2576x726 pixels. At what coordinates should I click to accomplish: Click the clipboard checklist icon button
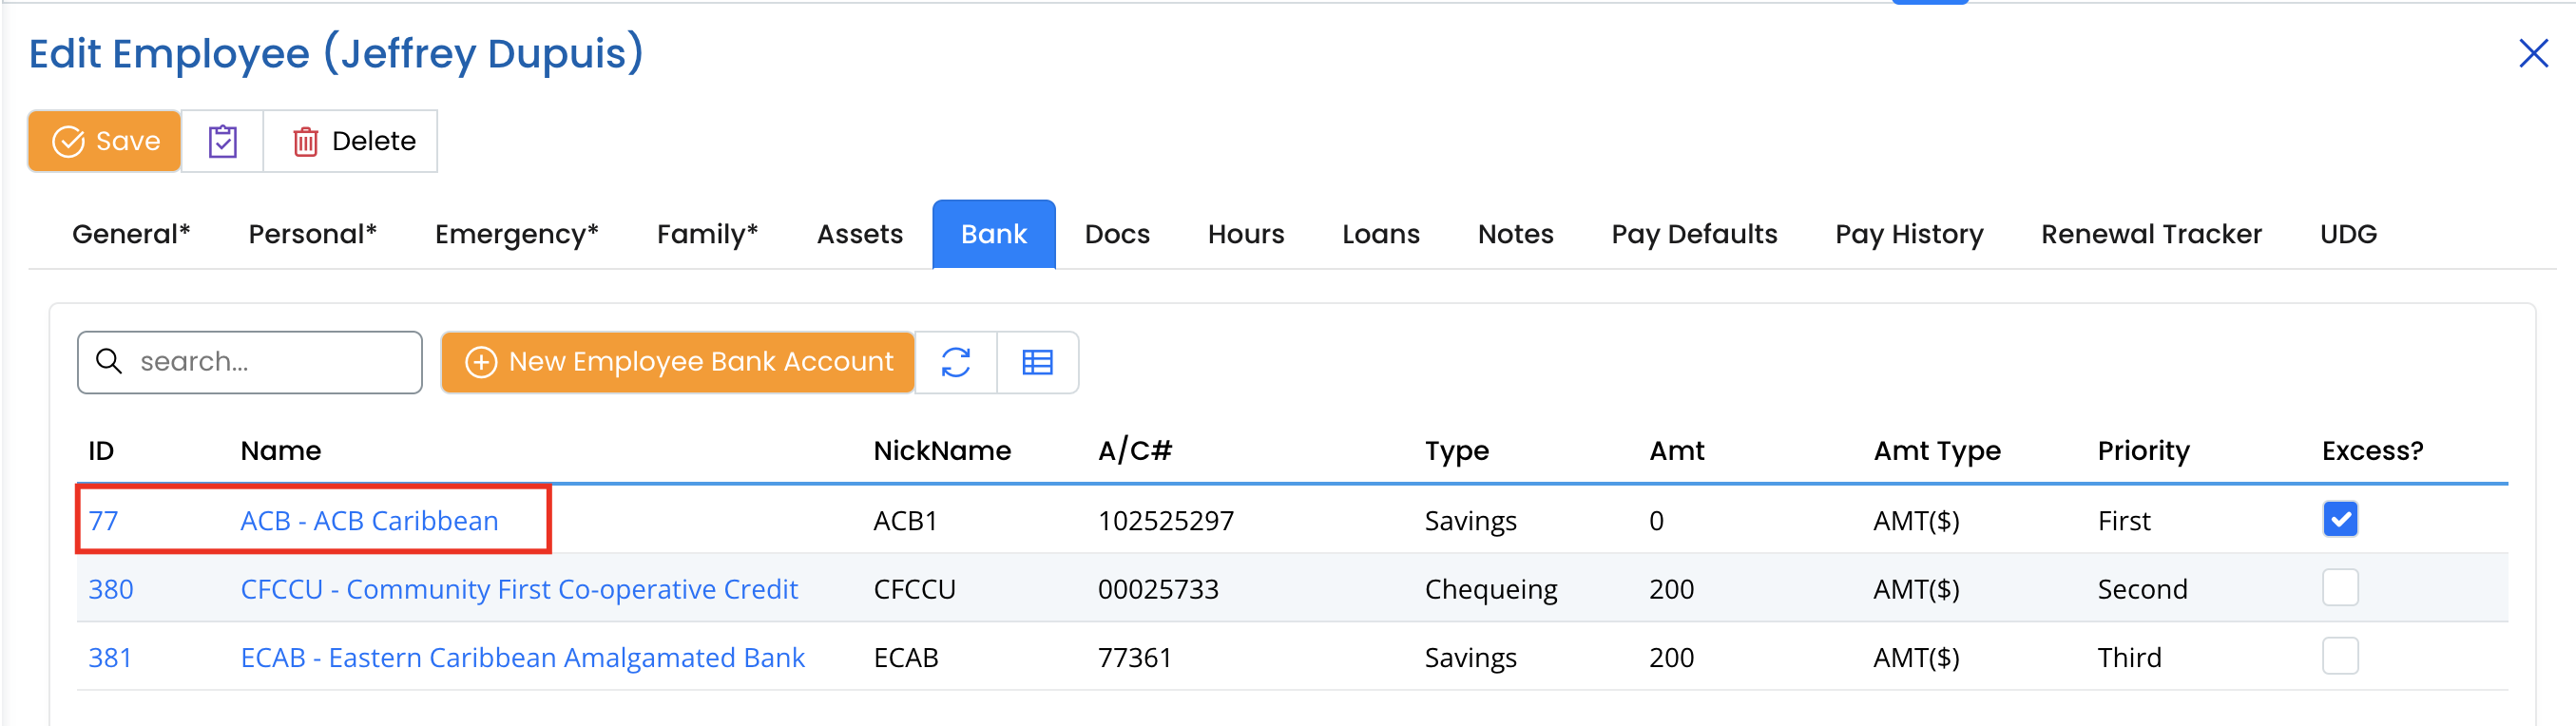pyautogui.click(x=222, y=141)
